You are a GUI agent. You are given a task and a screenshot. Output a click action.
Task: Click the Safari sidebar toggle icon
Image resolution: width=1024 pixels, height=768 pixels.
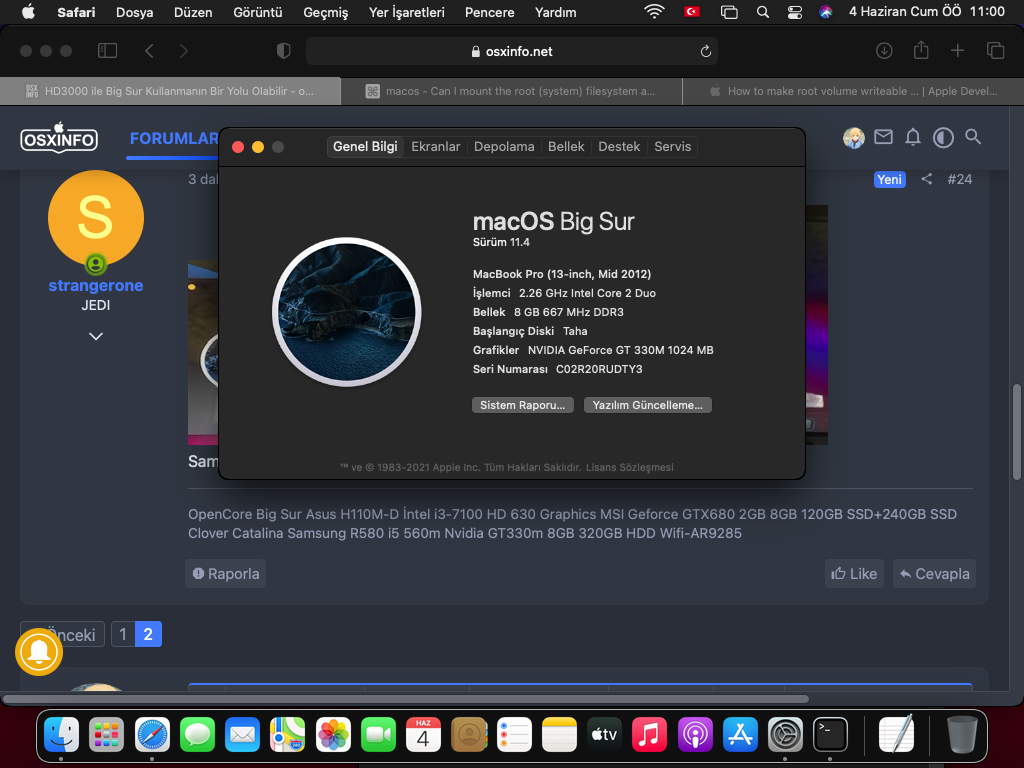click(x=107, y=51)
